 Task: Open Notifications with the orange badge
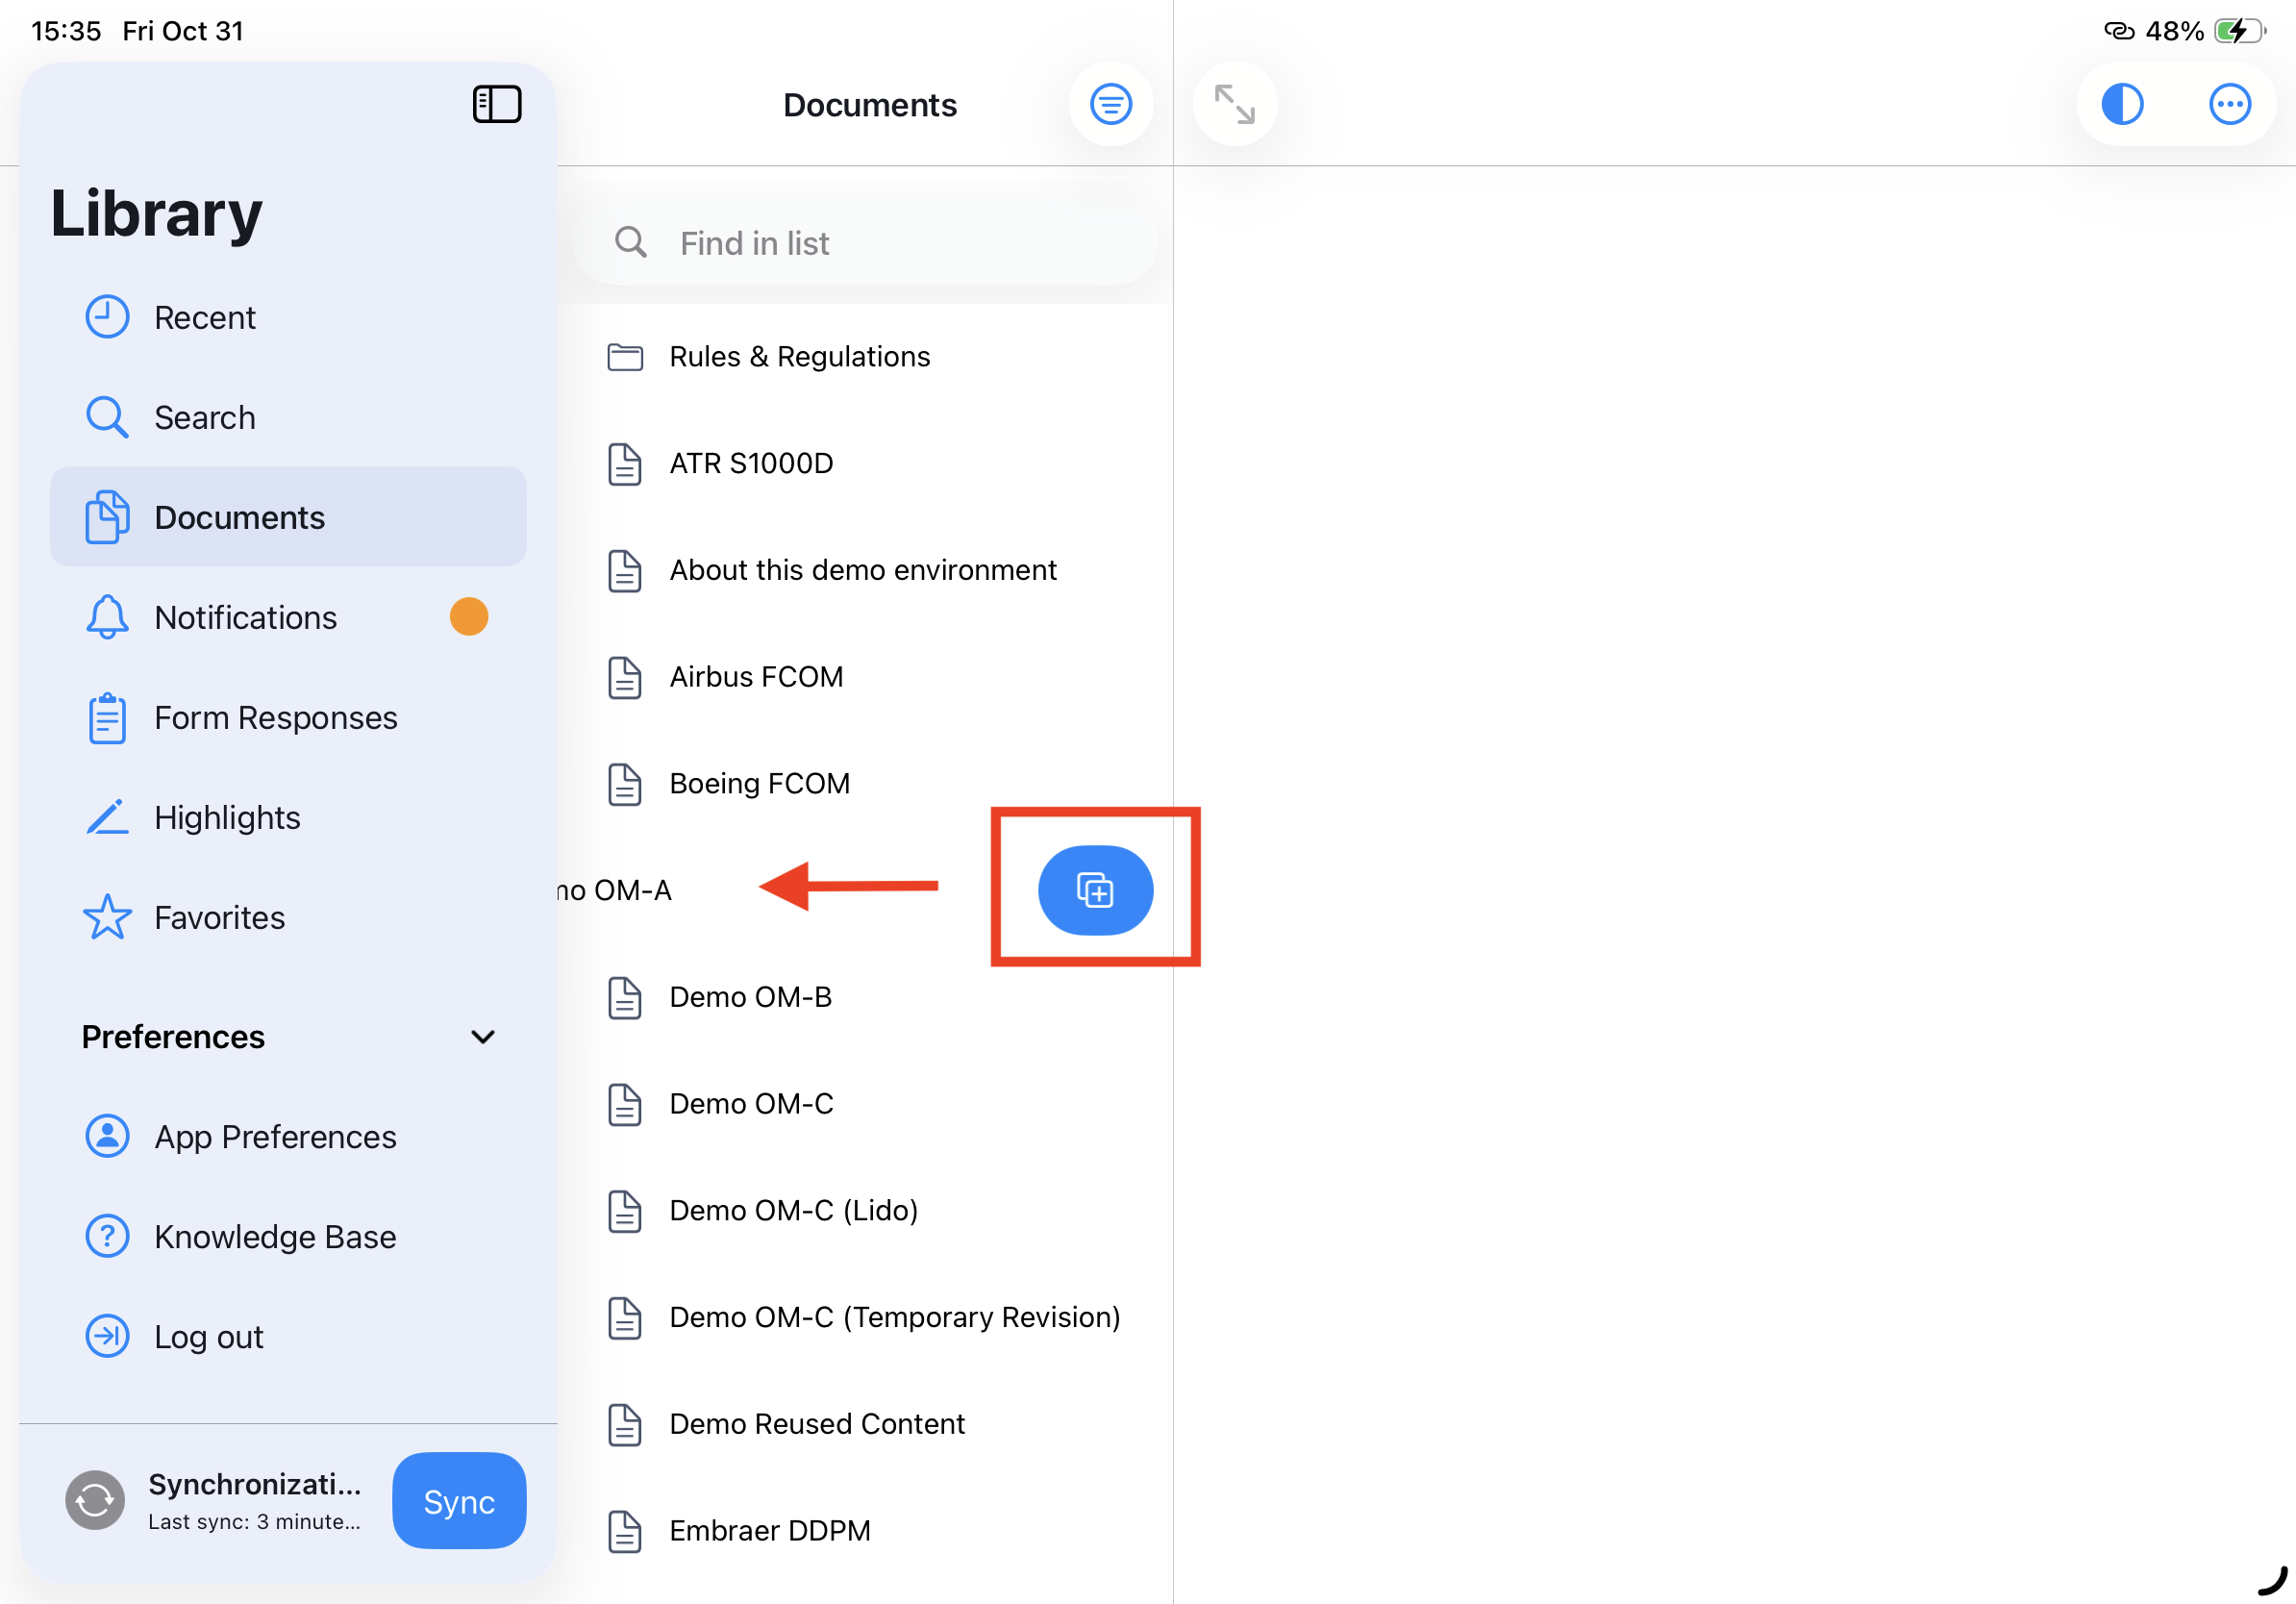245,617
